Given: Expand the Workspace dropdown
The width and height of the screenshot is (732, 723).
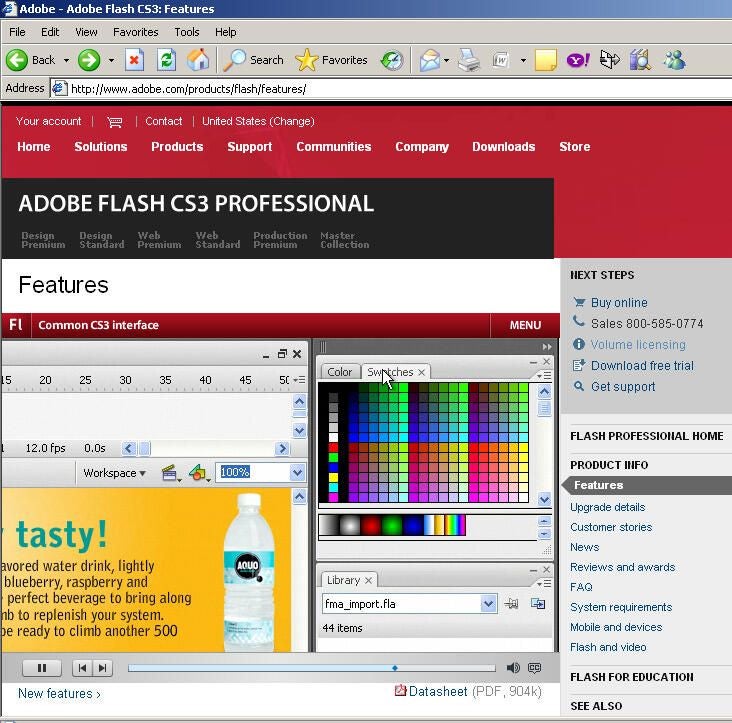Looking at the screenshot, I should pyautogui.click(x=115, y=473).
